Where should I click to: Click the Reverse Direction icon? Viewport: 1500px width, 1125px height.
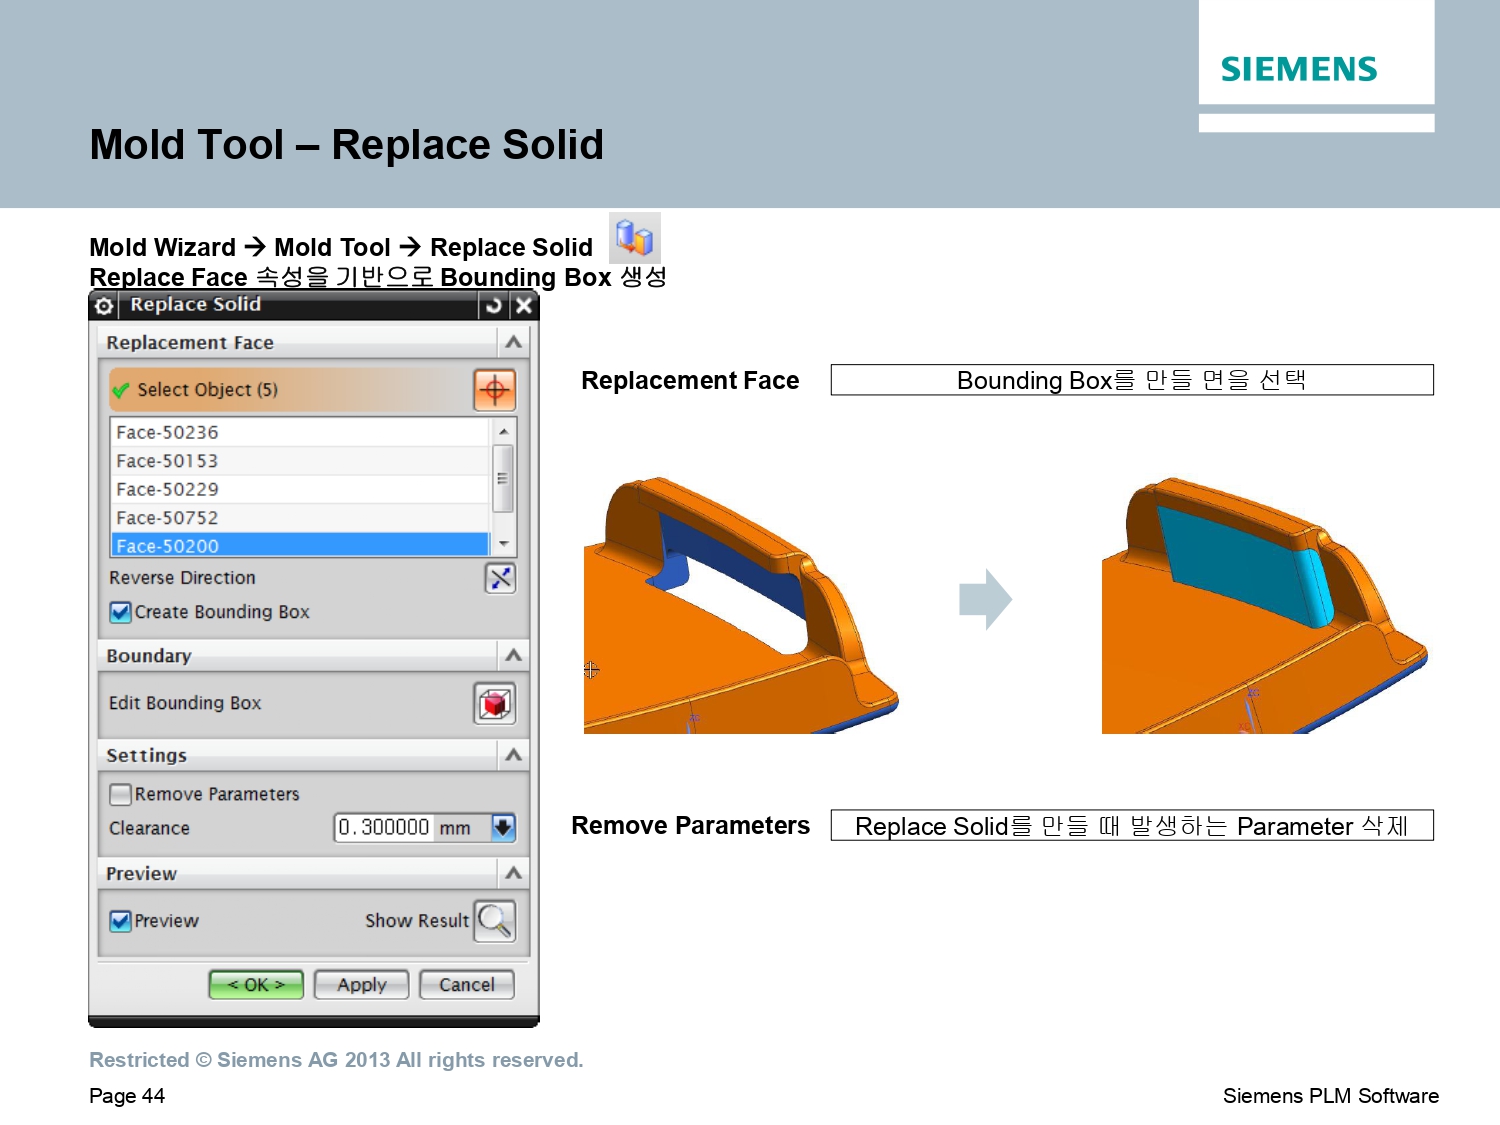click(500, 578)
